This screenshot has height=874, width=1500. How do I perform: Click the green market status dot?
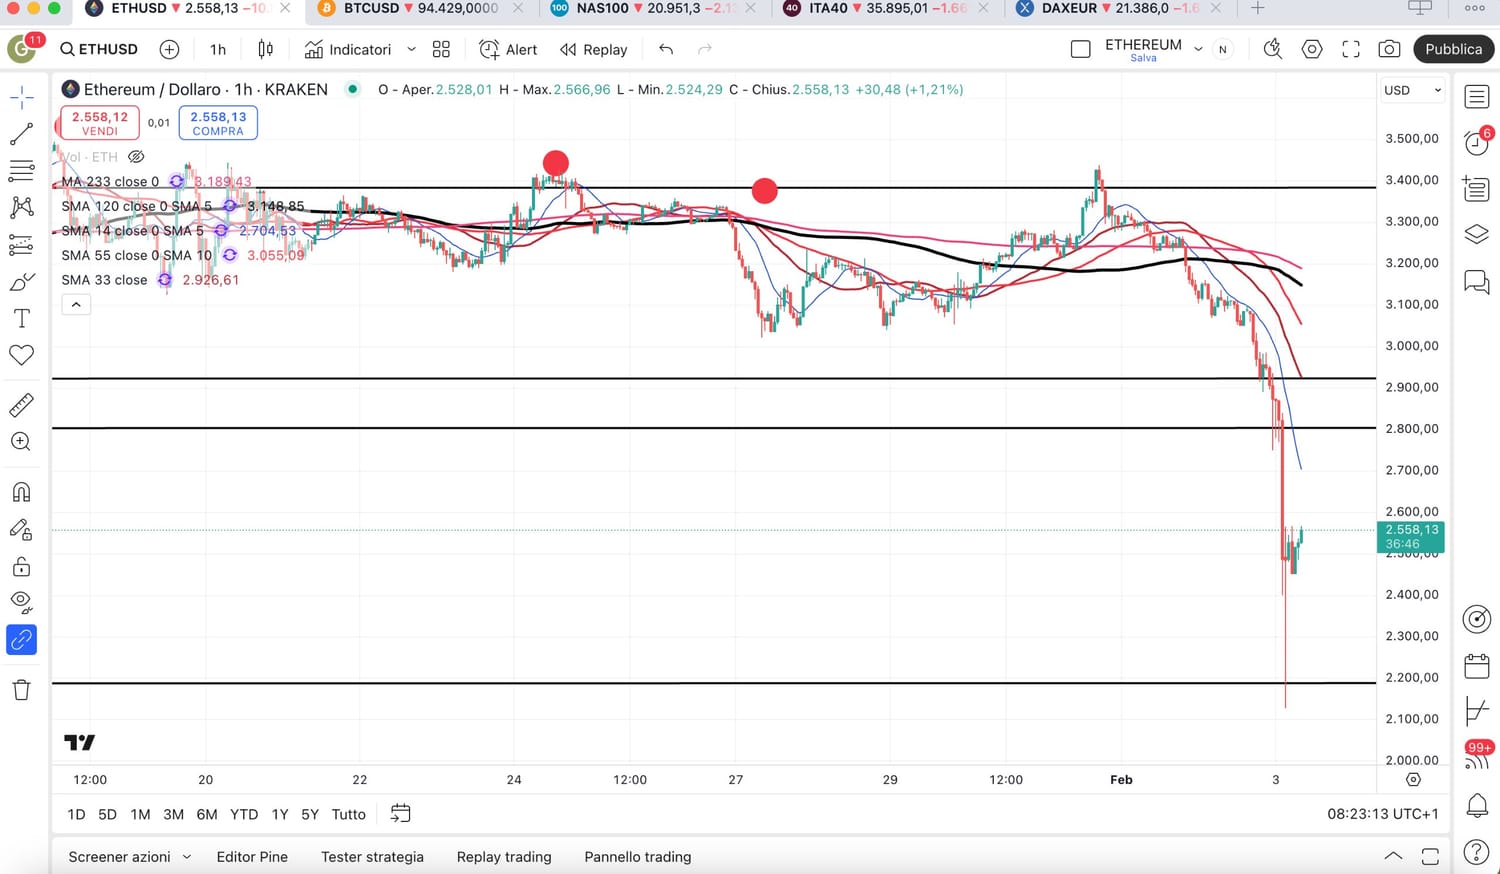(x=352, y=89)
